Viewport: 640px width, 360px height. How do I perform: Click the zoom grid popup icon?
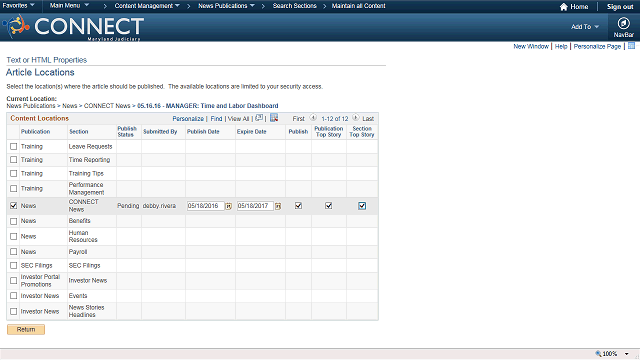[259, 118]
